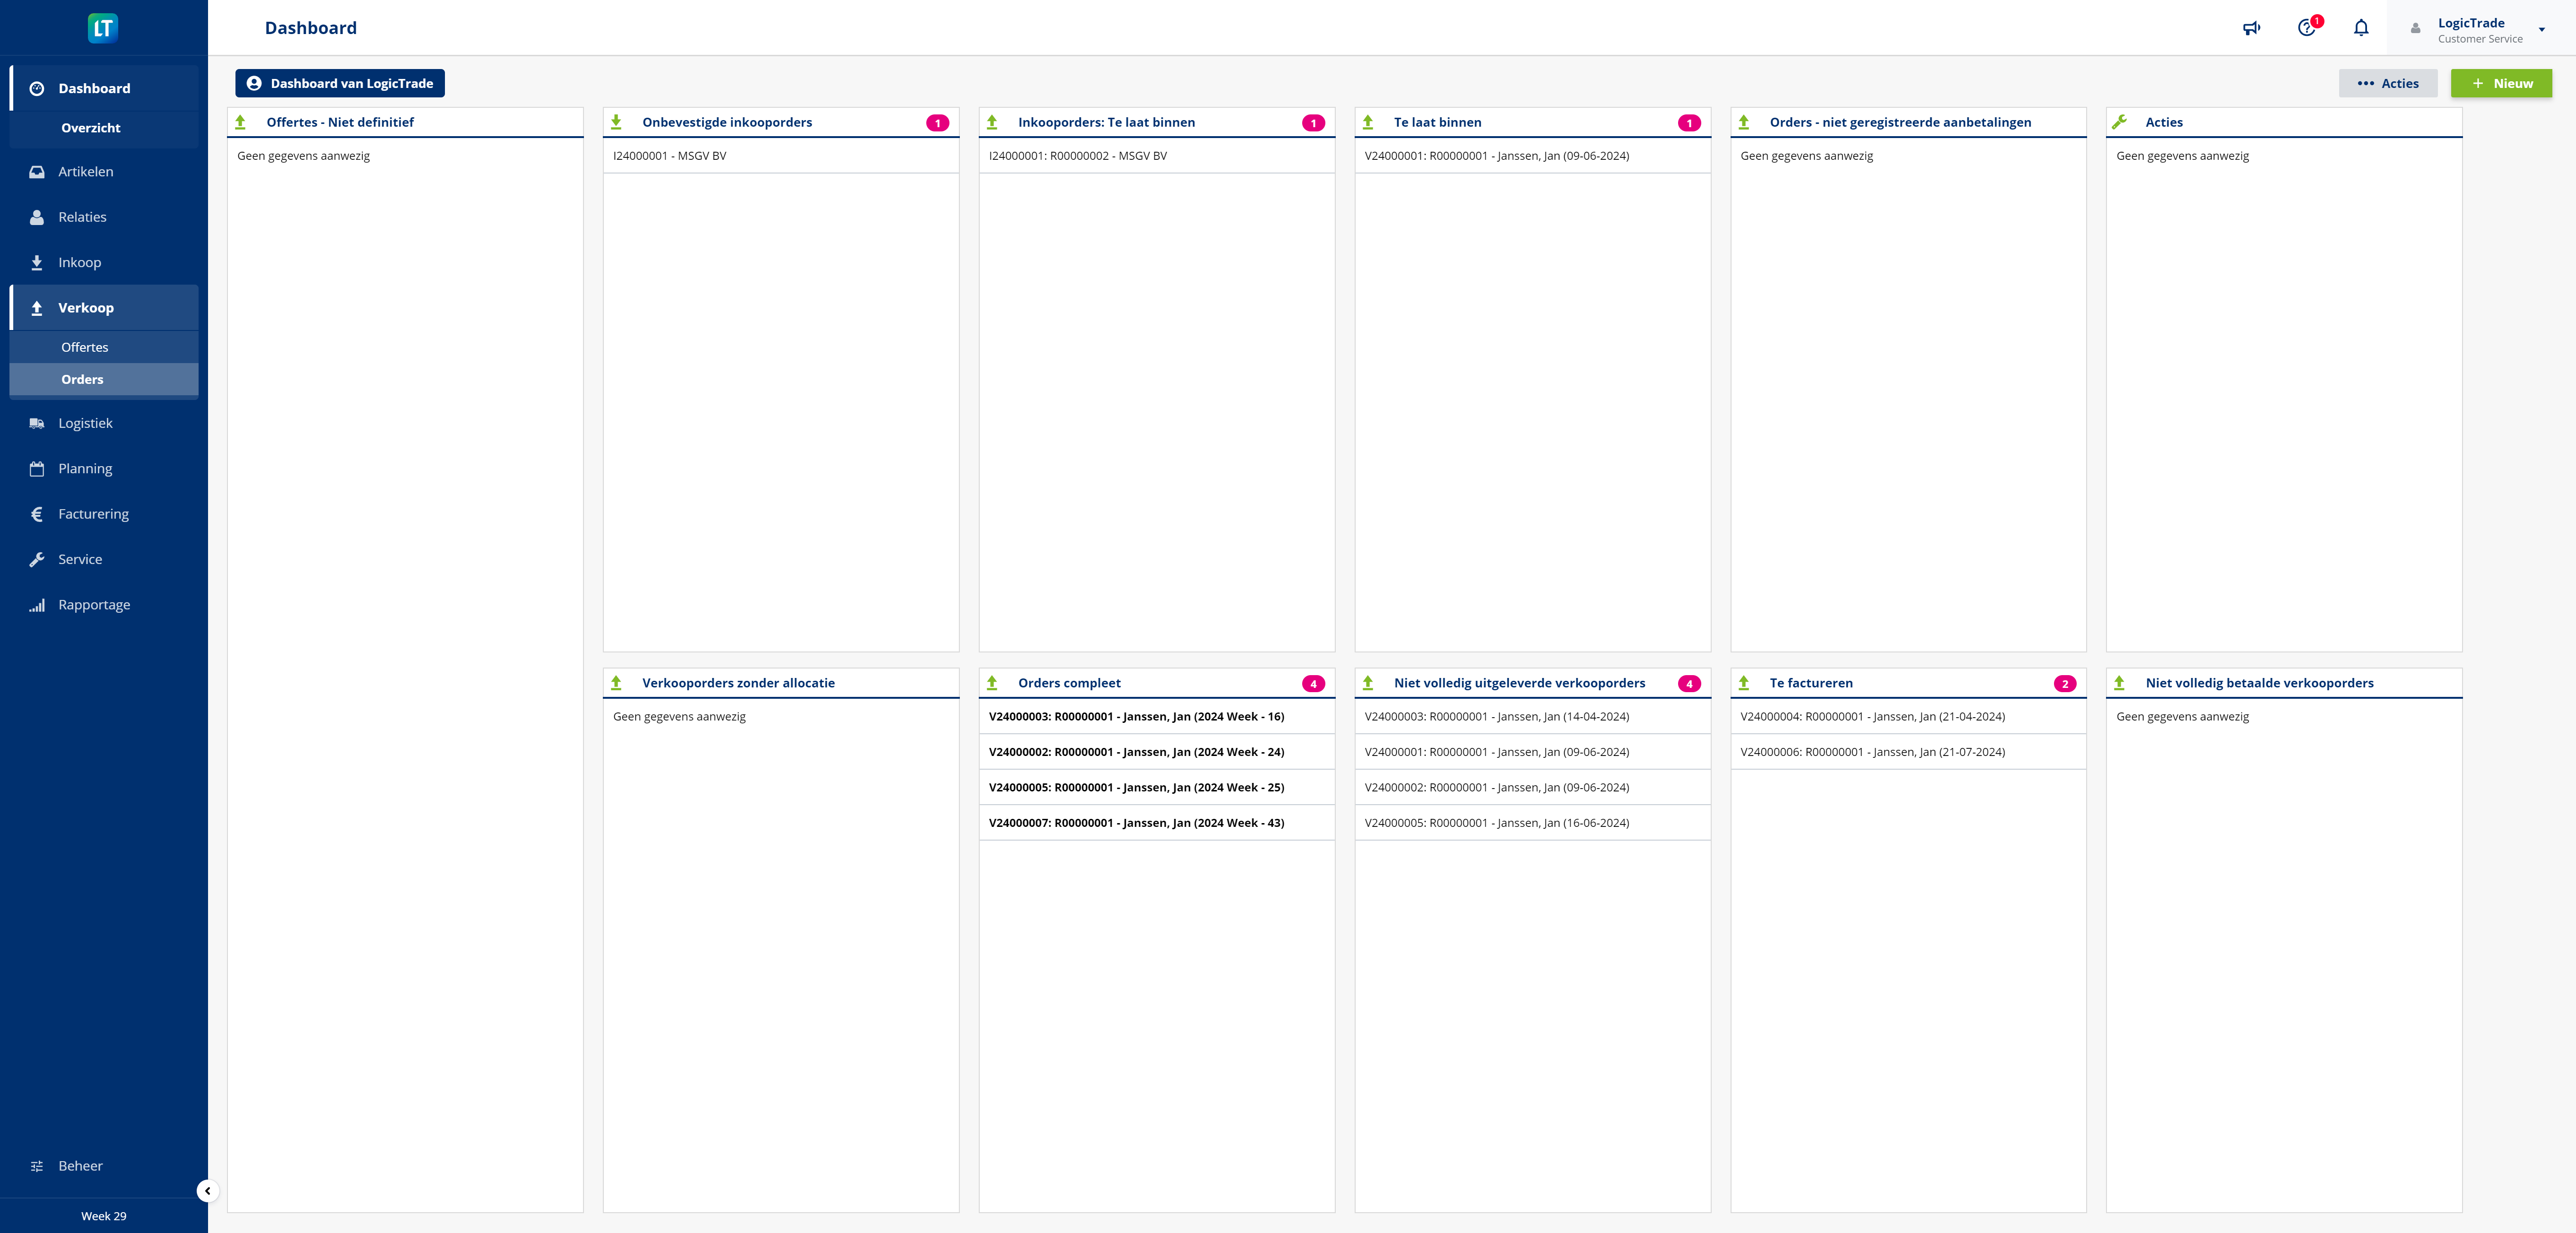Open the Onbevestigde inkooporders widget title
Image resolution: width=2576 pixels, height=1233 pixels.
point(727,122)
